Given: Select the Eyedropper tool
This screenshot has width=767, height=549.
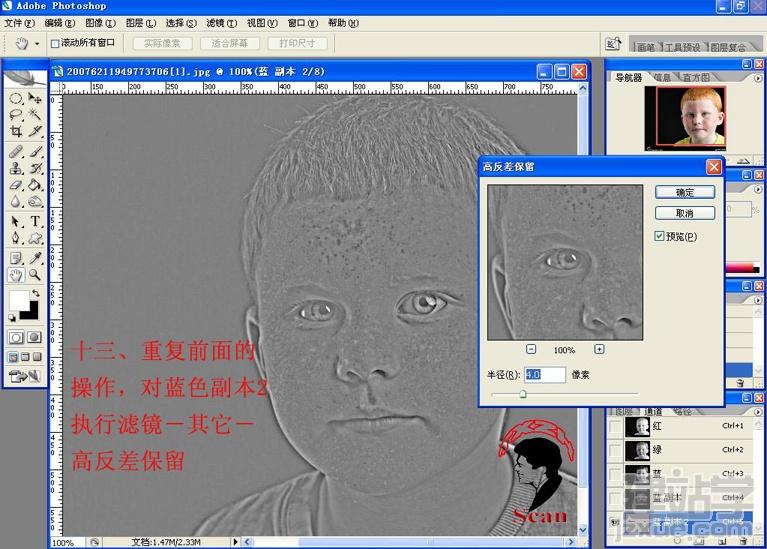Looking at the screenshot, I should click(x=35, y=258).
